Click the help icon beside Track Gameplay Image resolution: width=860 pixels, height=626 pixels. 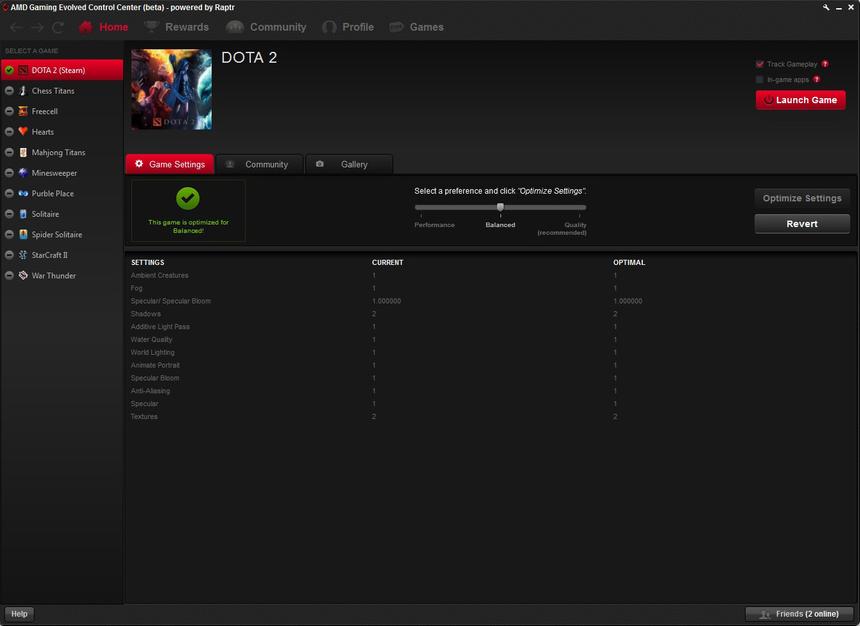[x=825, y=64]
